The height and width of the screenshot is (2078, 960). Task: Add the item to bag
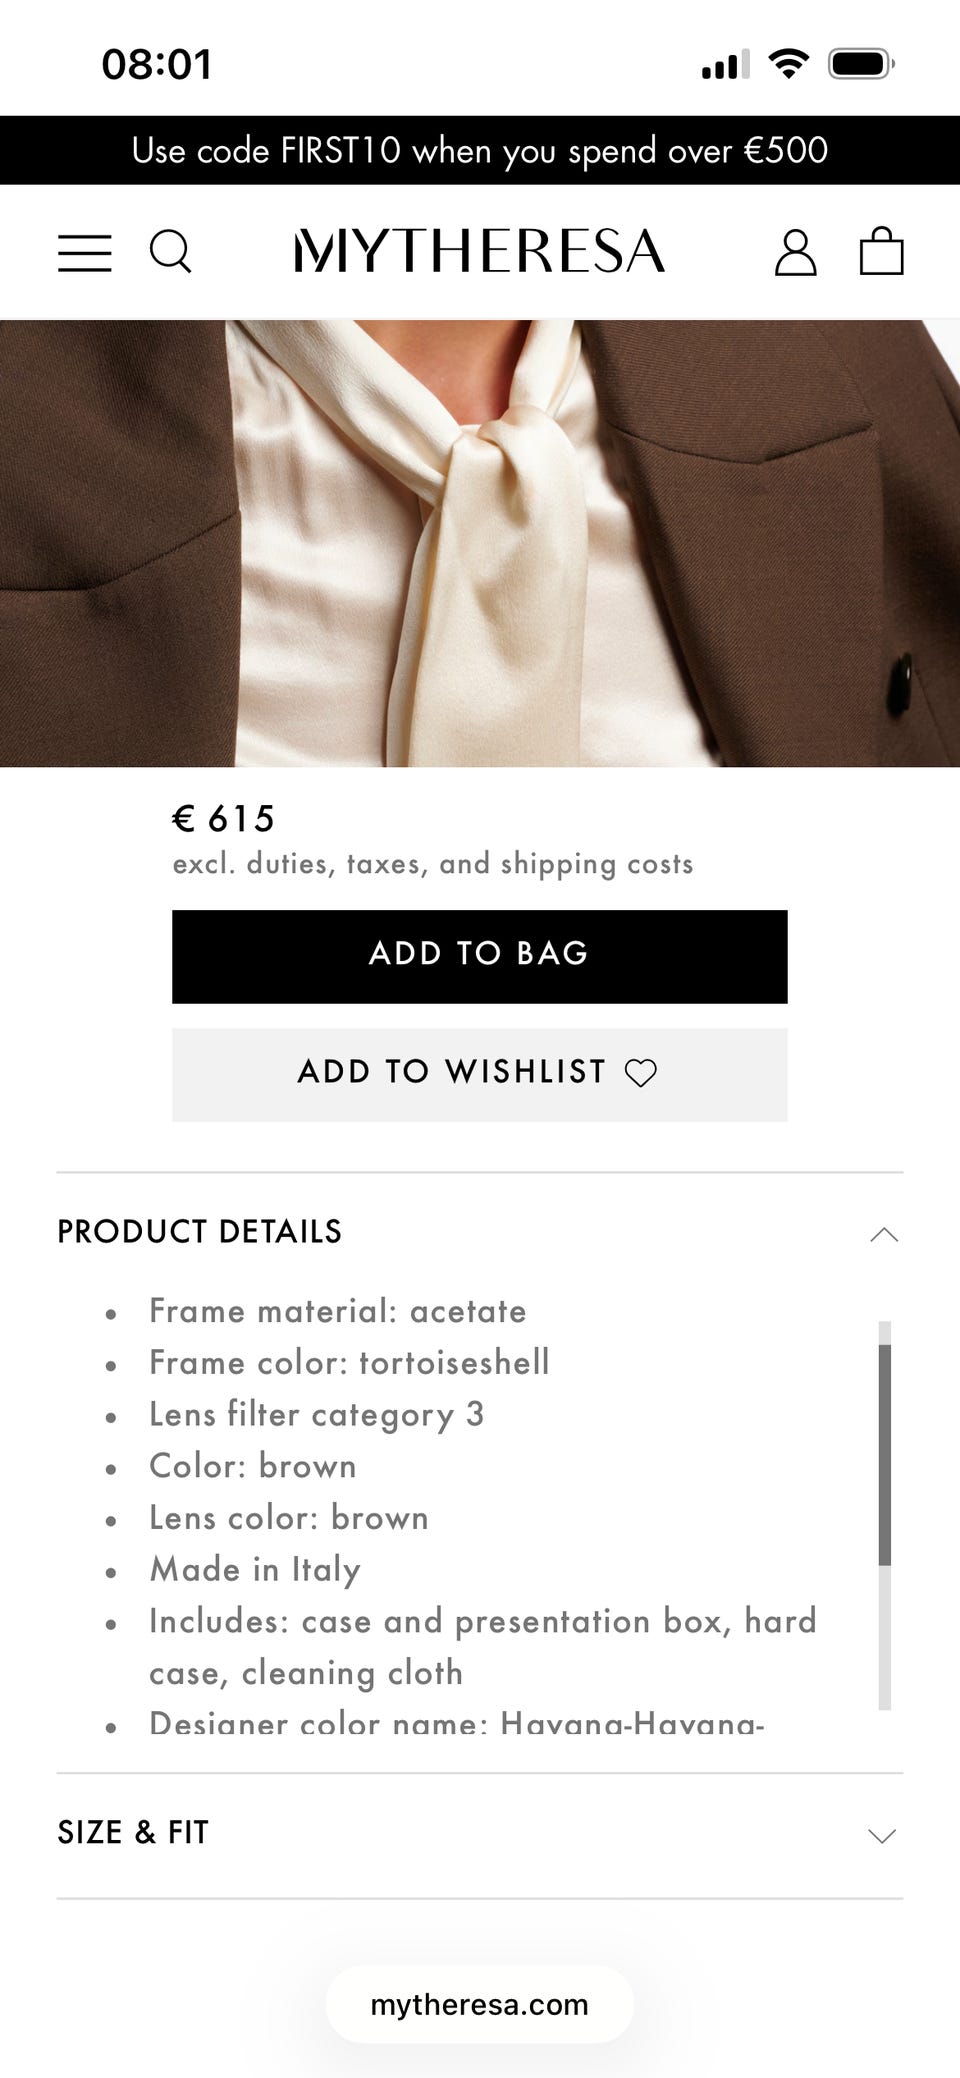pos(480,956)
